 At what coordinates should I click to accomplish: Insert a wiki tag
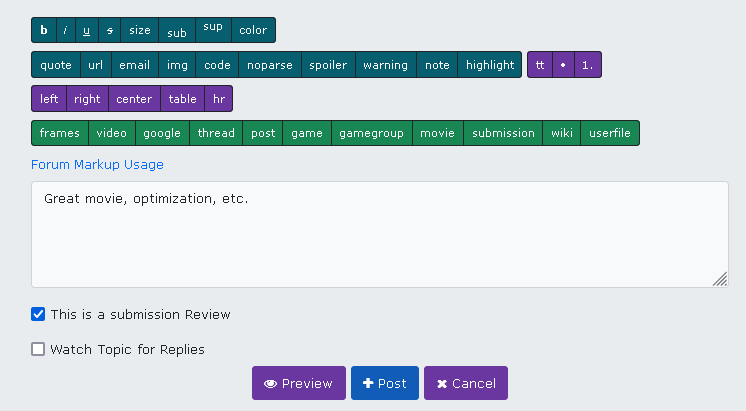click(x=561, y=133)
